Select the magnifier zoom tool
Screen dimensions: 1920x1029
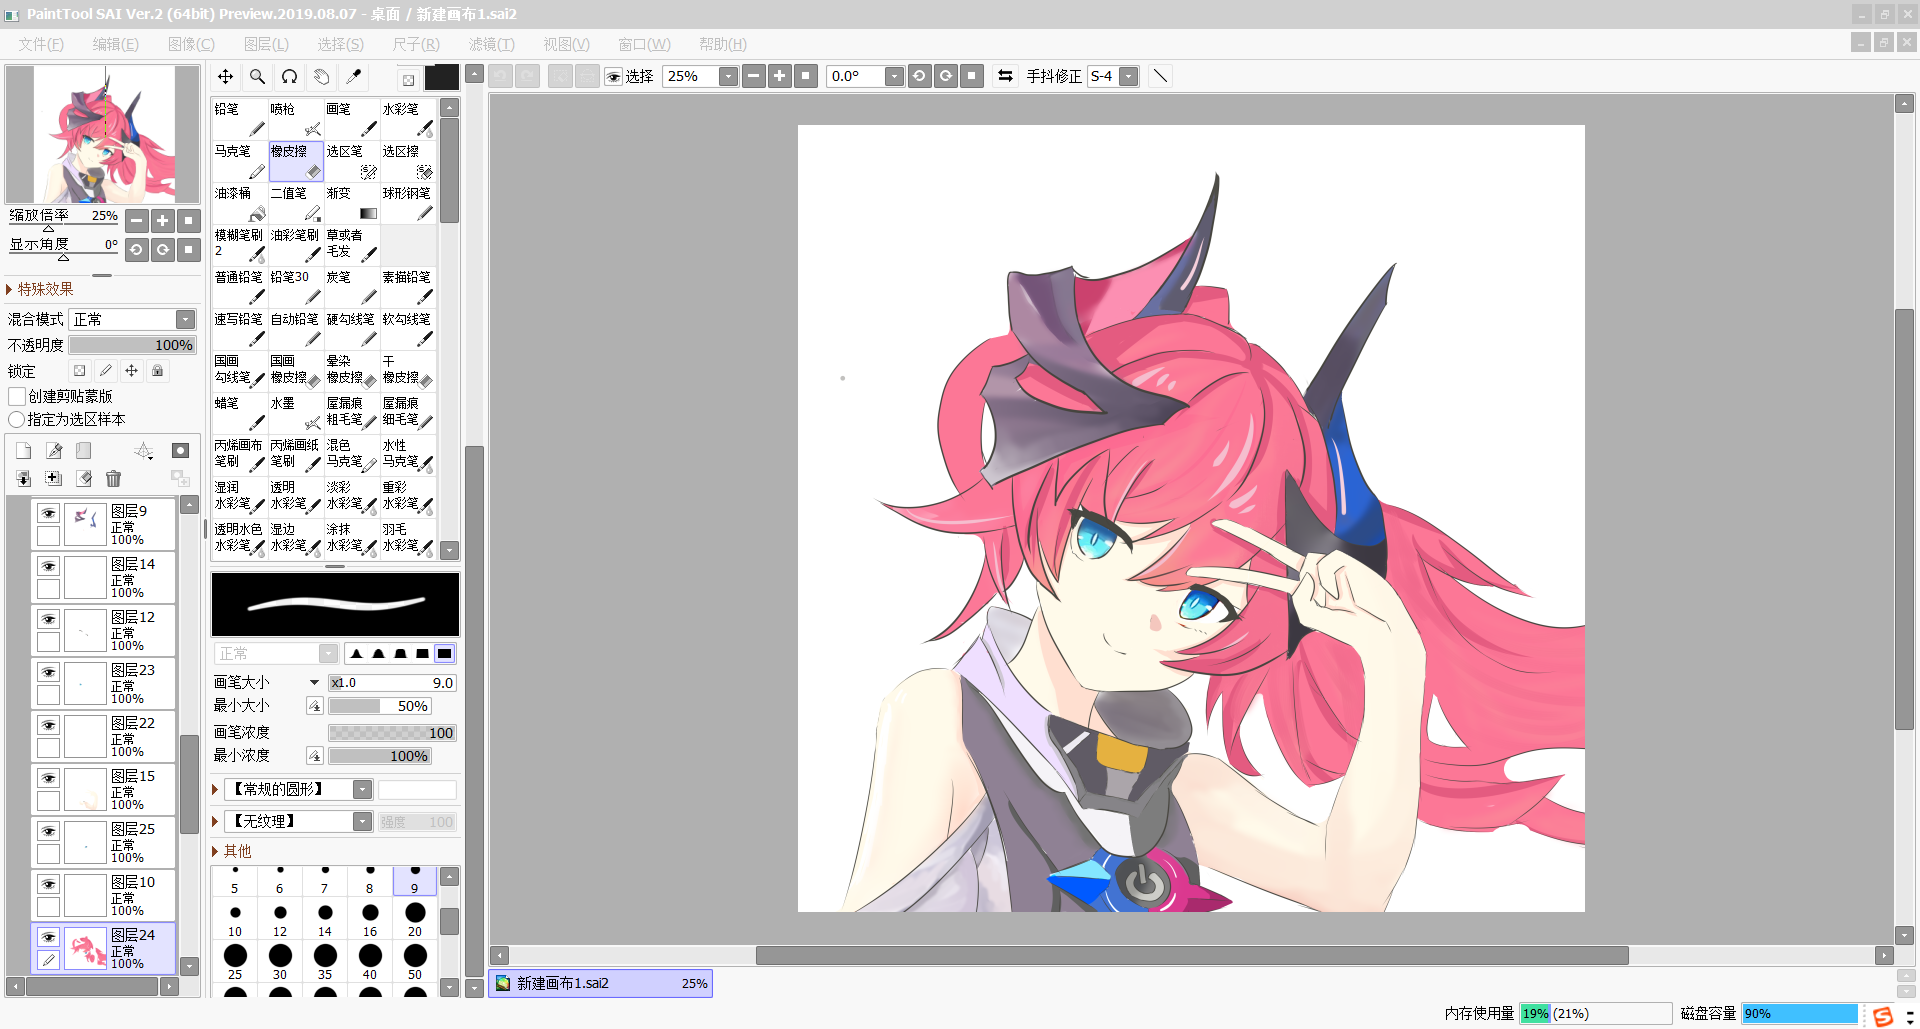point(258,77)
